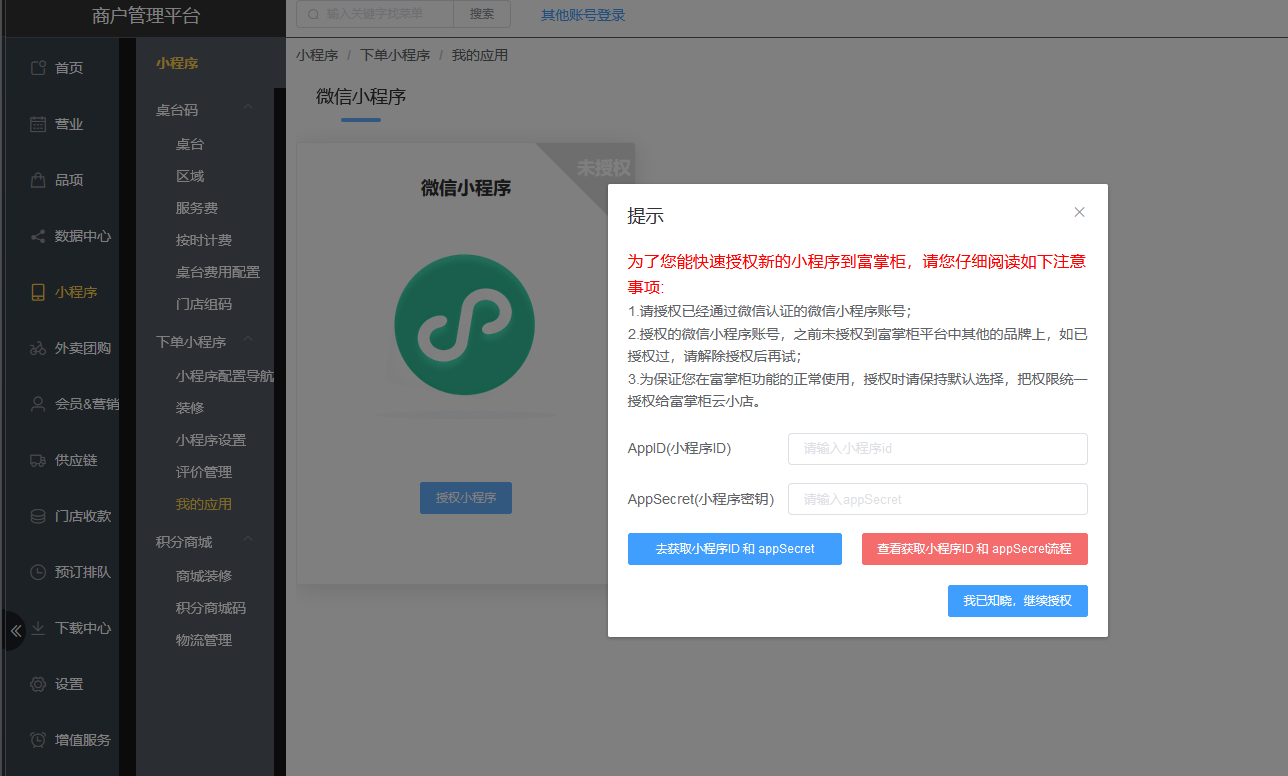The image size is (1288, 776).
Task: Open 装修 submenu item
Action: point(190,408)
